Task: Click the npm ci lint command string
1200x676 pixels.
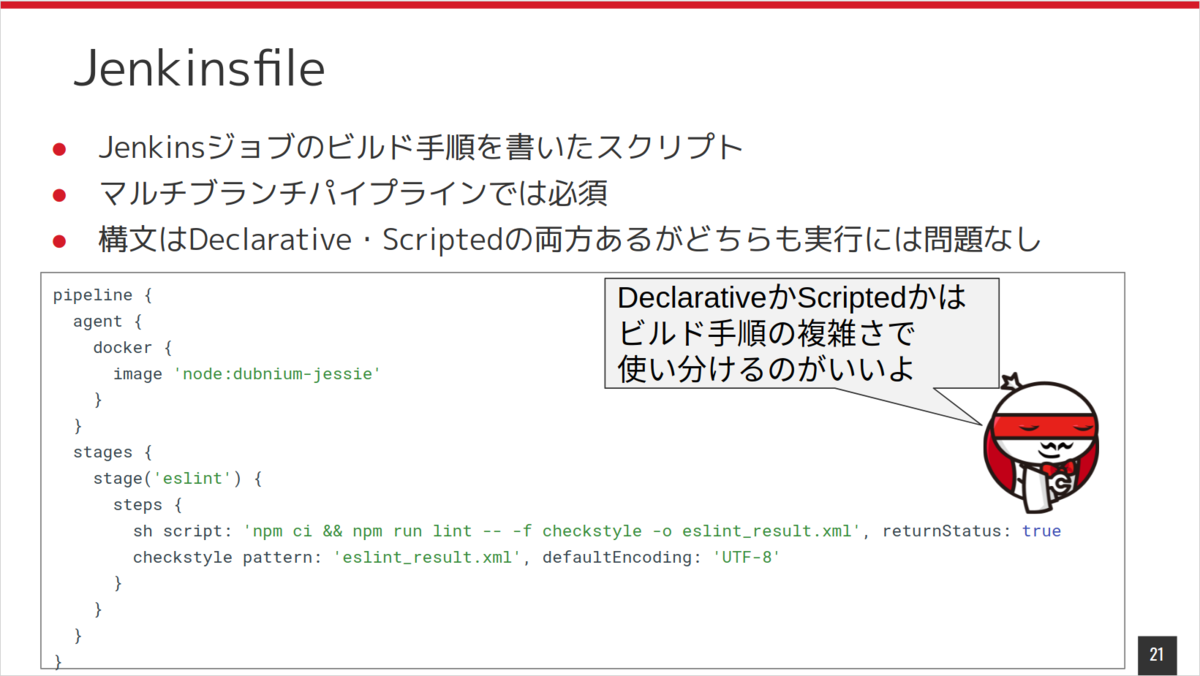Action: pyautogui.click(x=552, y=530)
